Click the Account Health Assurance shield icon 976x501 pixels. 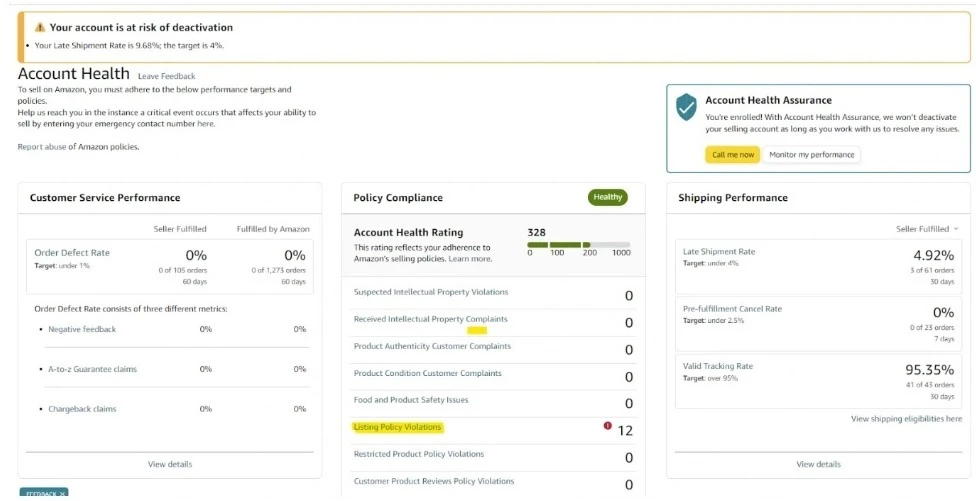coord(686,107)
